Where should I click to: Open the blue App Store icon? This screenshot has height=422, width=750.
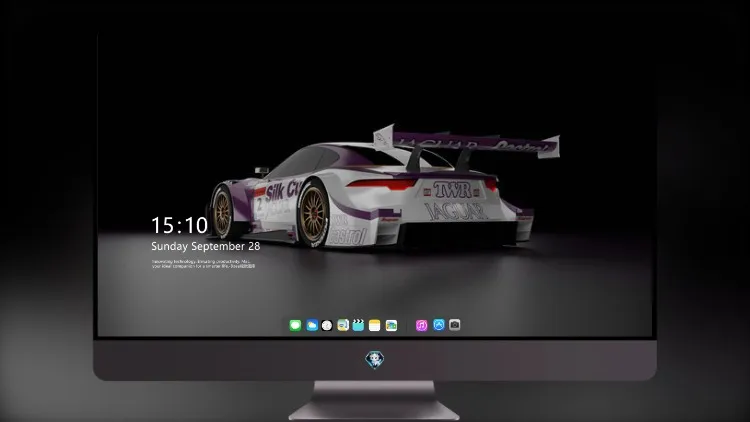point(439,325)
